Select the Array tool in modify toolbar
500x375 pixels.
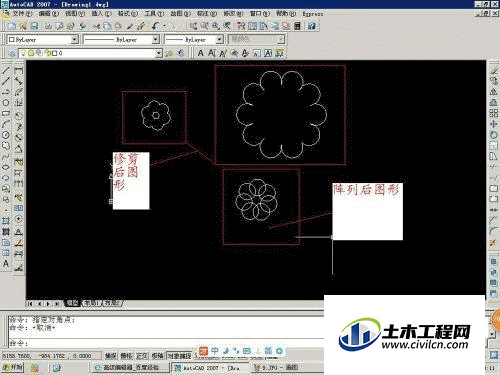494,113
